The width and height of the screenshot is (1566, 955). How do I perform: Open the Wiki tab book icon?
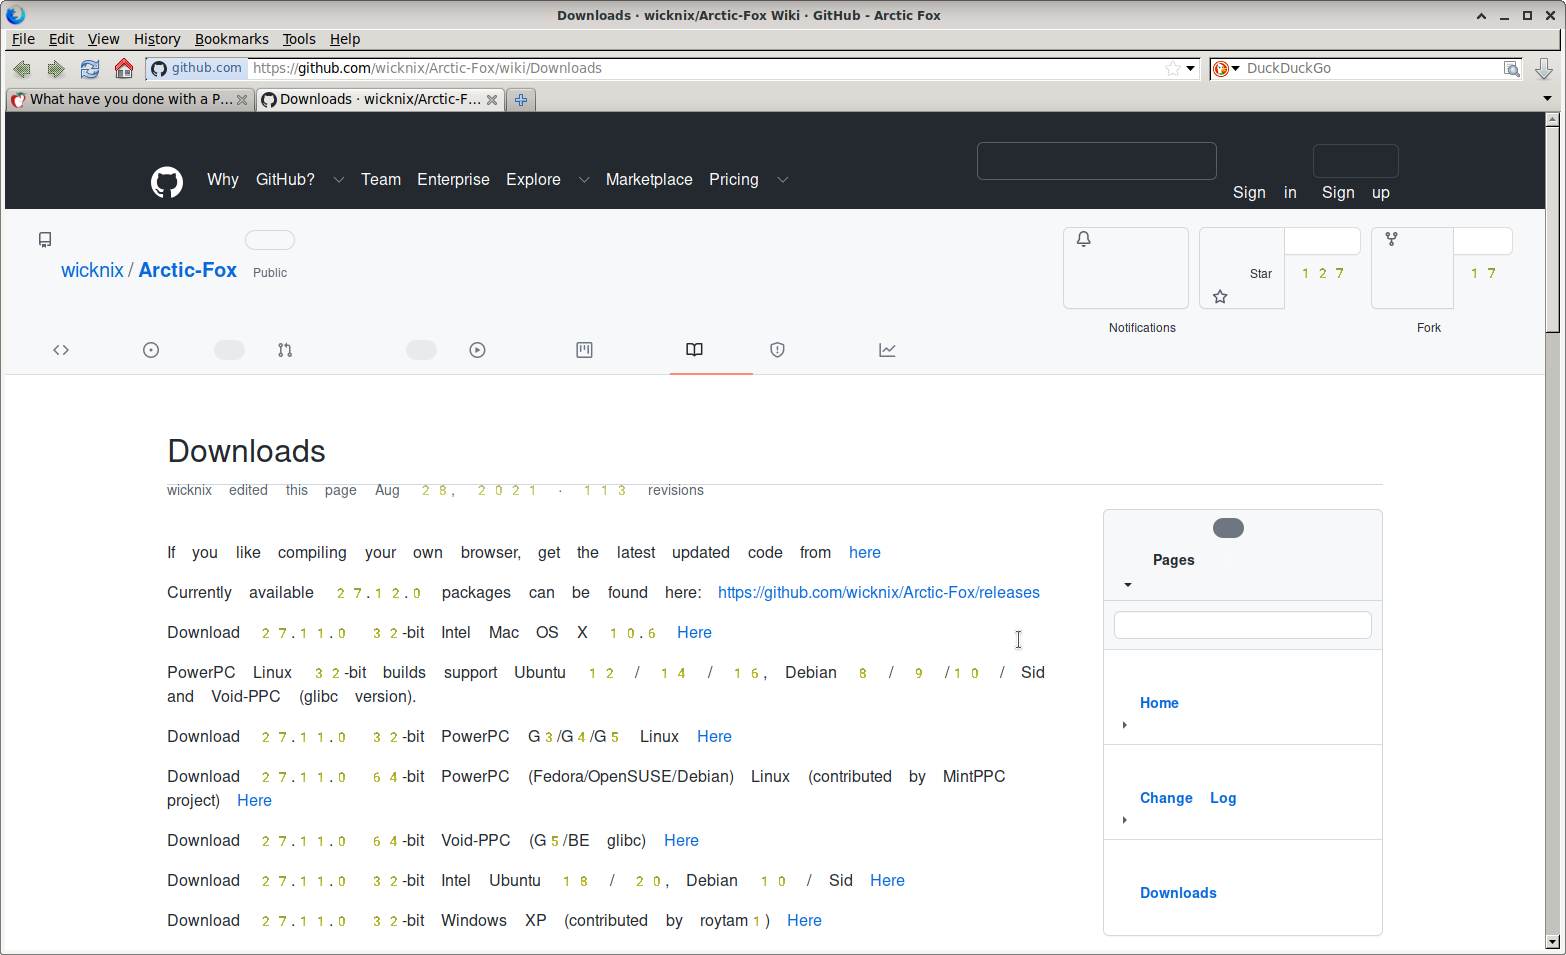[694, 350]
